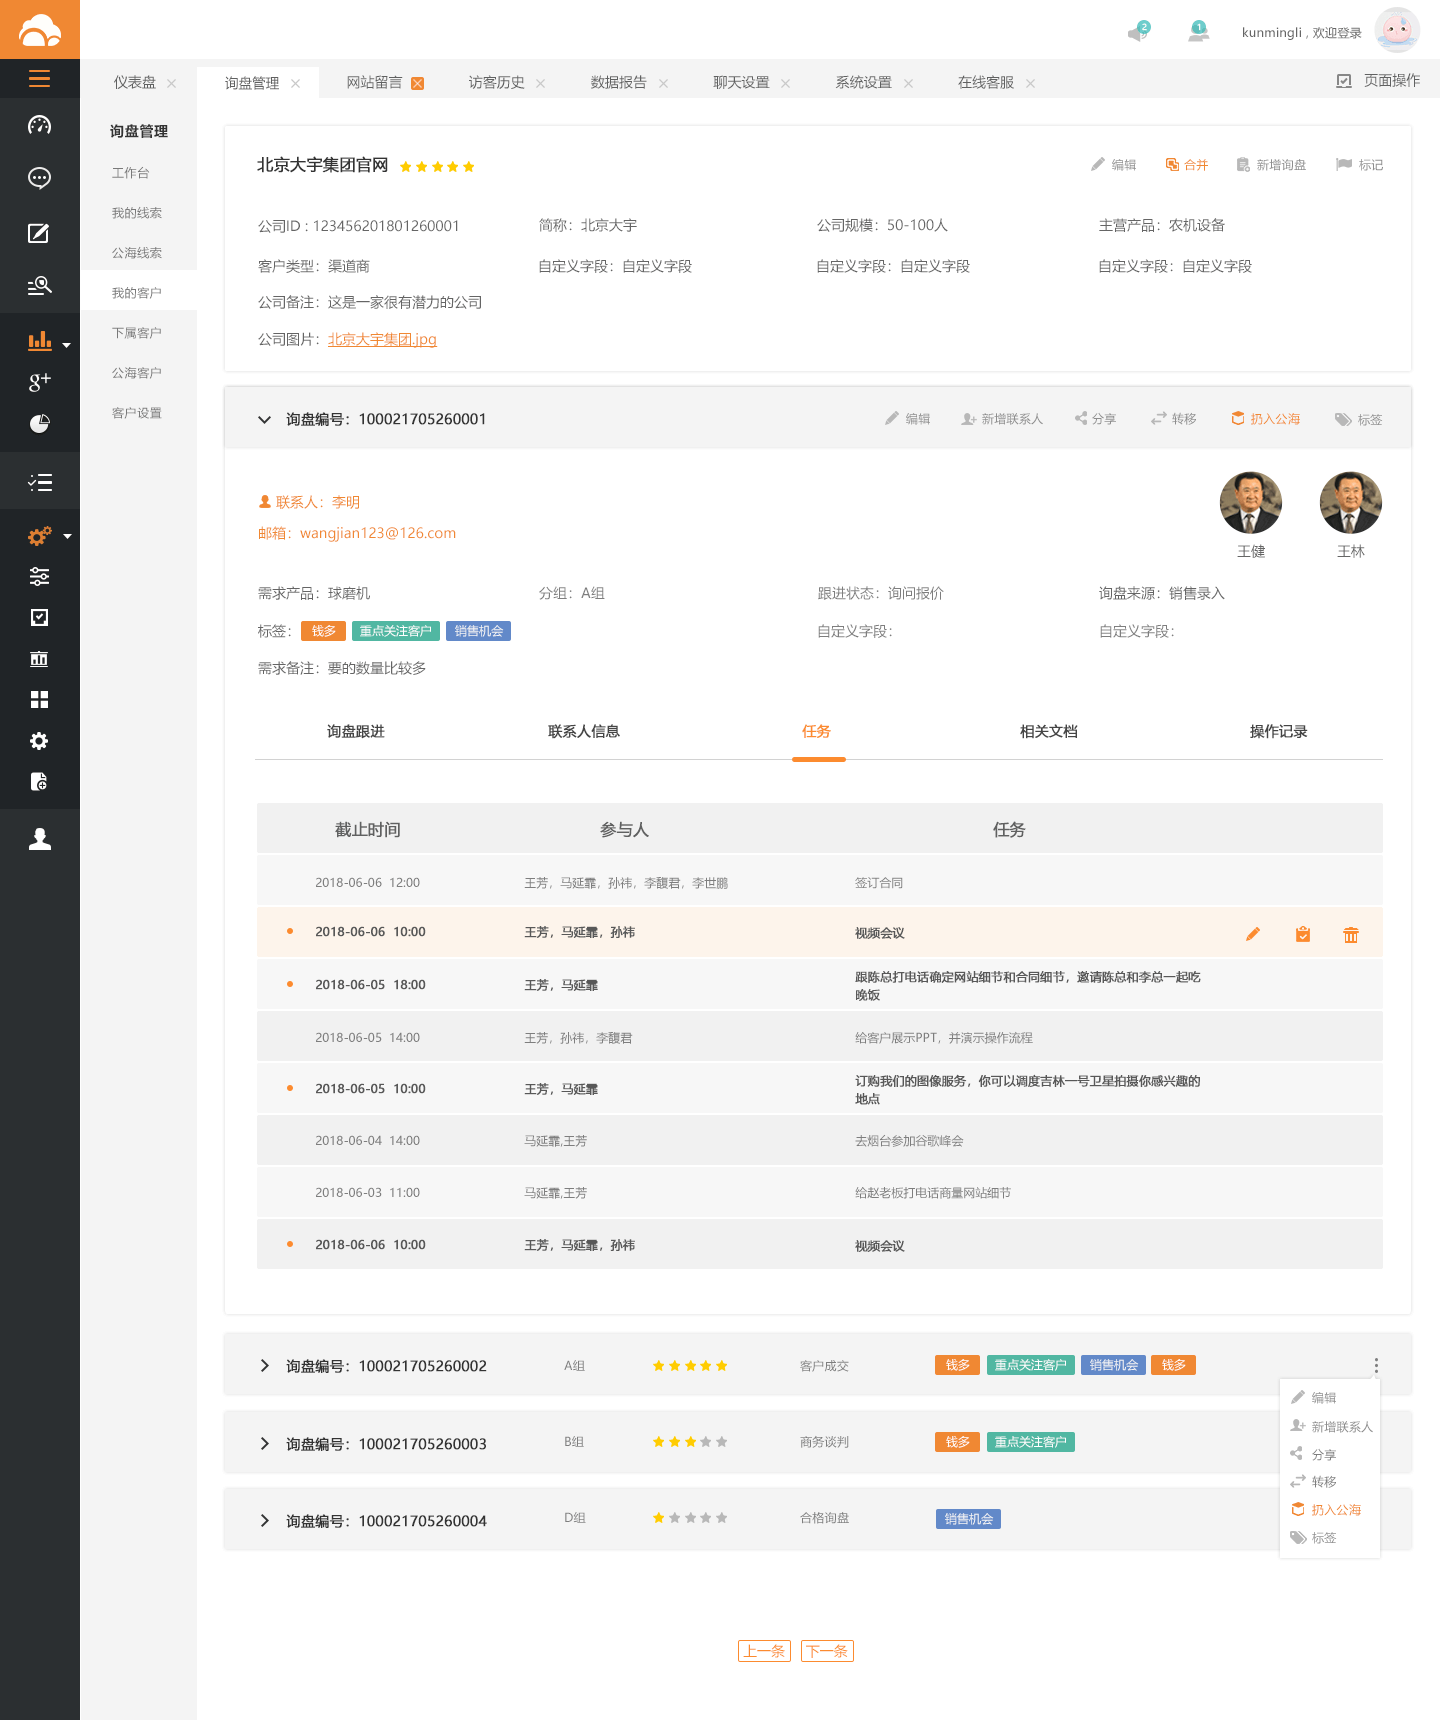Click 转移 in inquiry header toolbar
This screenshot has height=1720, width=1442.
tap(1173, 419)
